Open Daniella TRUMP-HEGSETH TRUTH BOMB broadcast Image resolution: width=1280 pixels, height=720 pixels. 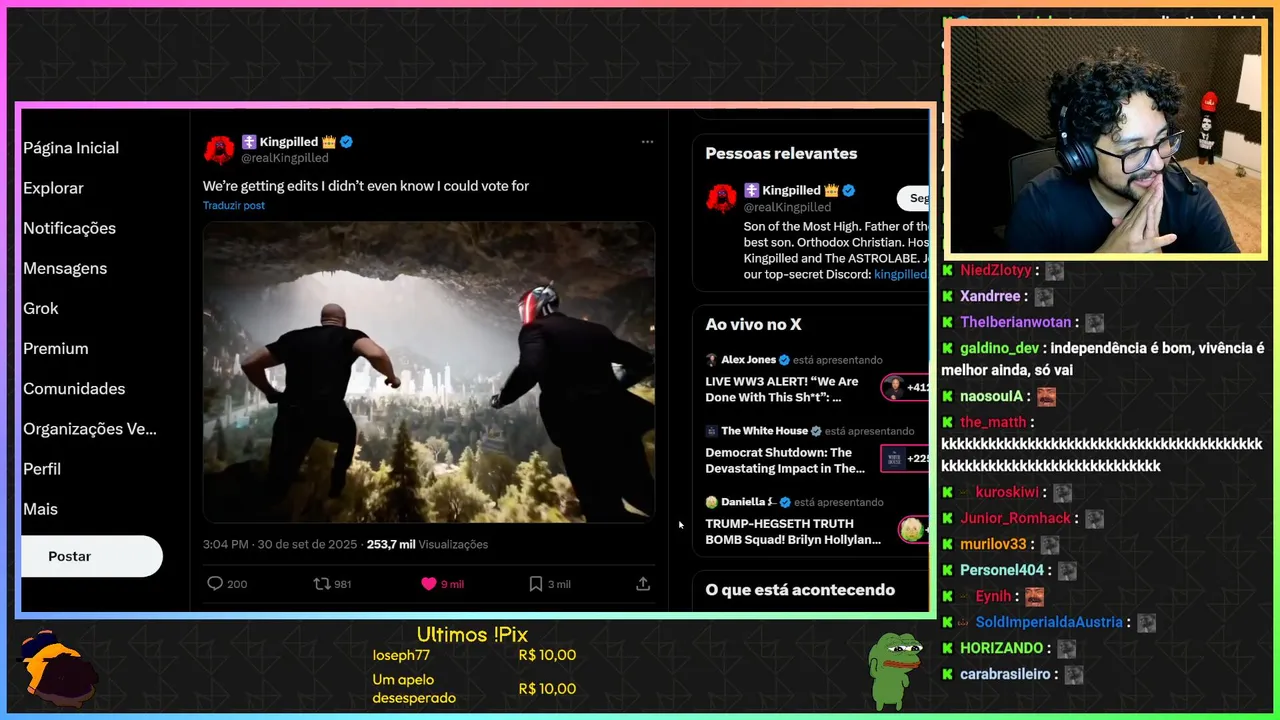(x=793, y=531)
